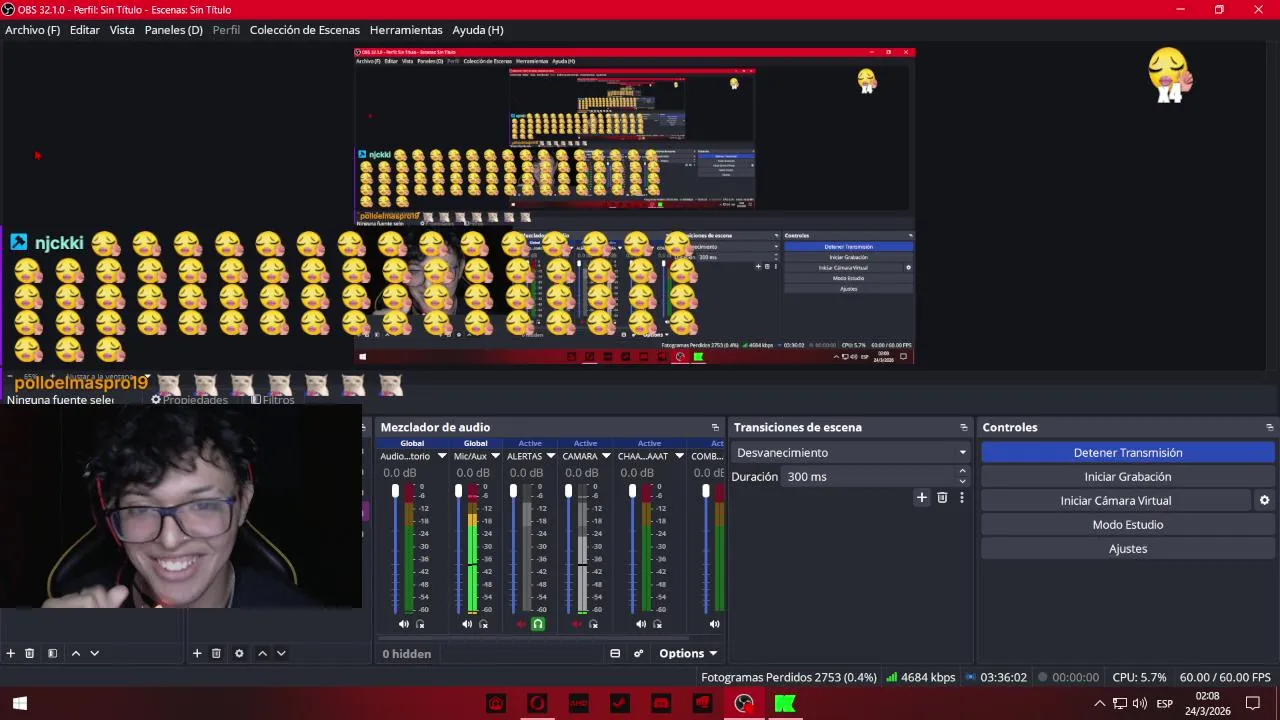
Task: Move source down arrow
Action: [x=281, y=653]
